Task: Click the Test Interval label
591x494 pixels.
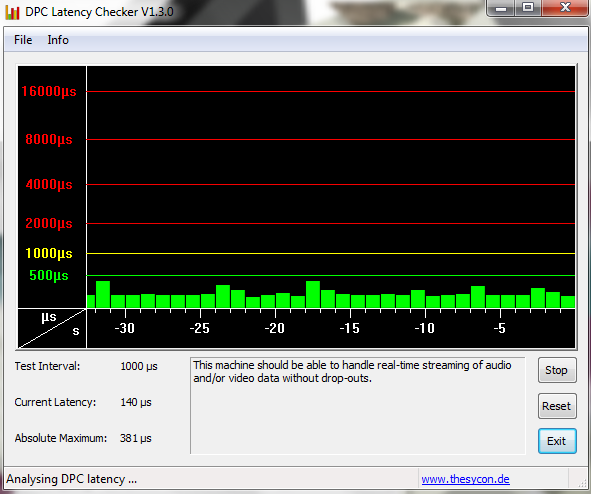Action: 47,366
